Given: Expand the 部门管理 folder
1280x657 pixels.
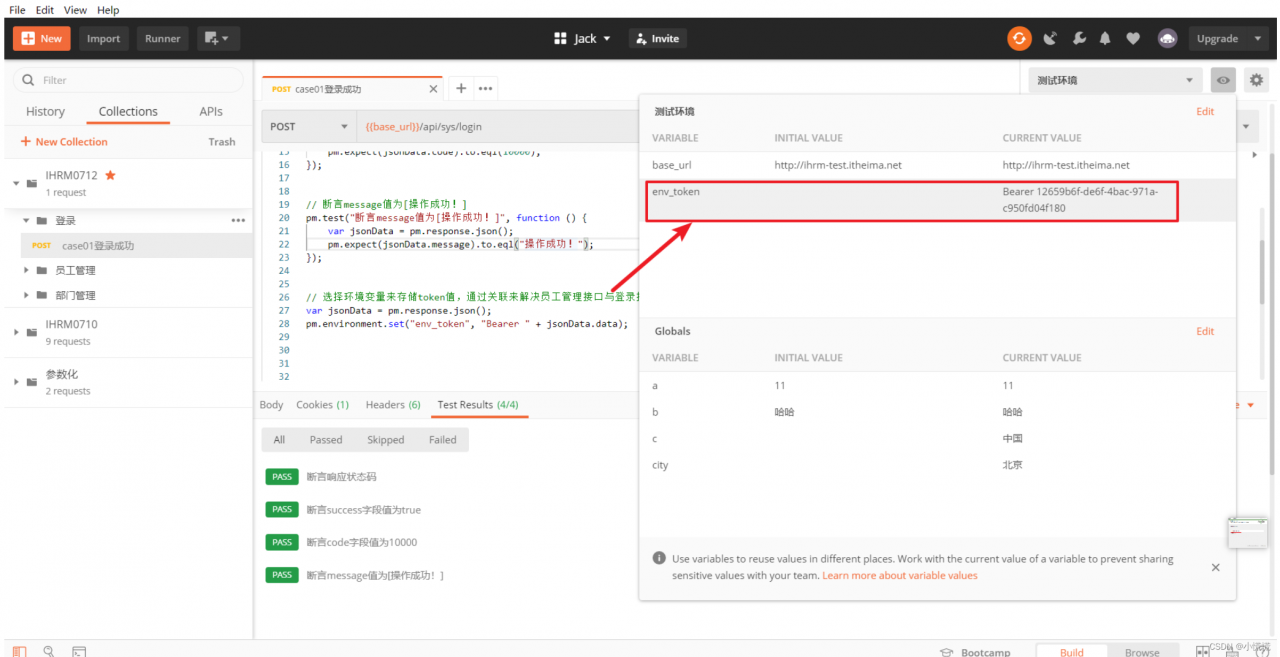Looking at the screenshot, I should click(26, 295).
